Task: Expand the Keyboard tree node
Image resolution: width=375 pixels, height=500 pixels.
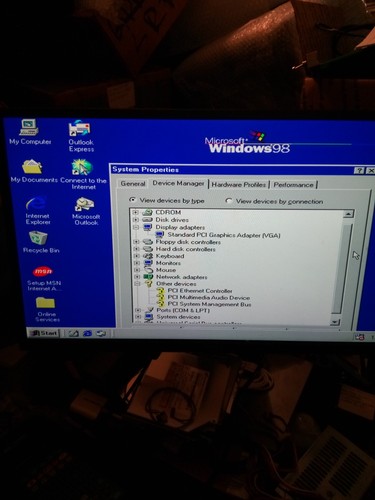Action: (x=136, y=256)
